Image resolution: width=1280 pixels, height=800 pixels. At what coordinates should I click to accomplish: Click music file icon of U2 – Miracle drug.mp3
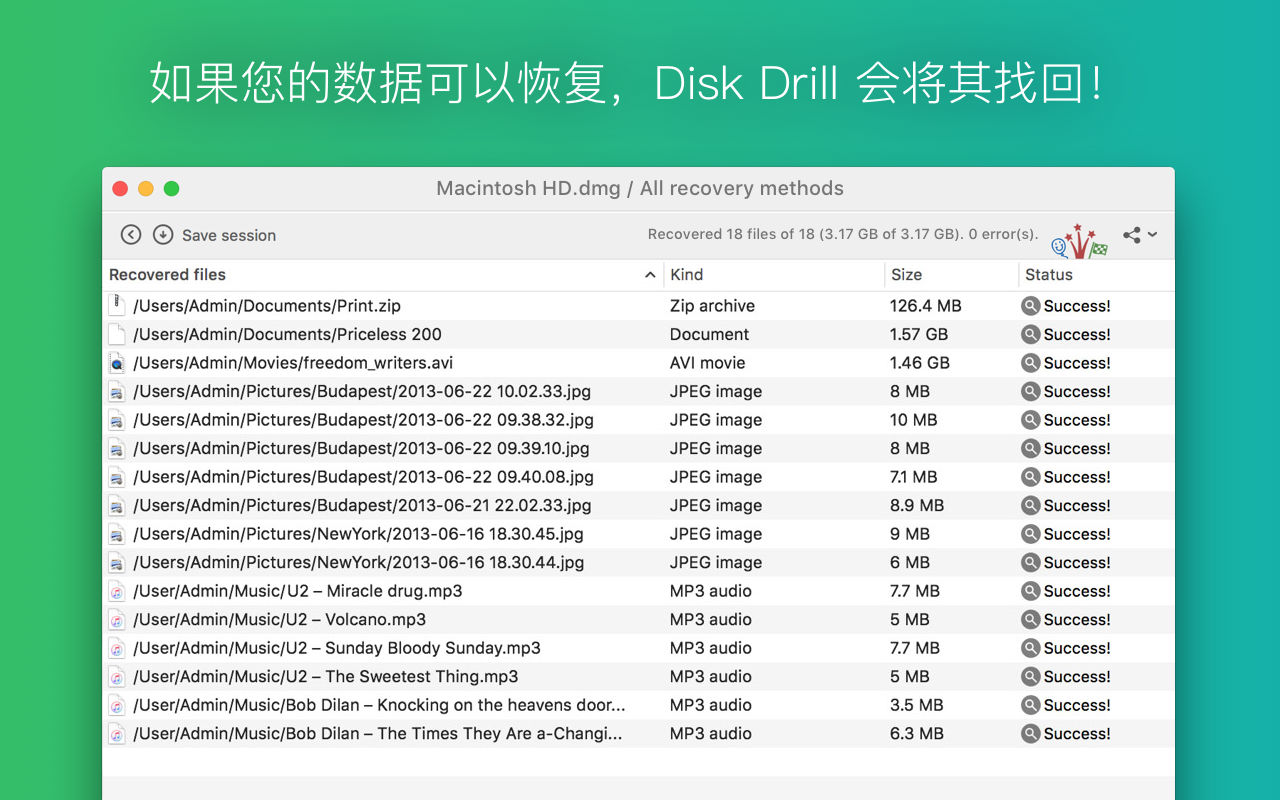[117, 591]
